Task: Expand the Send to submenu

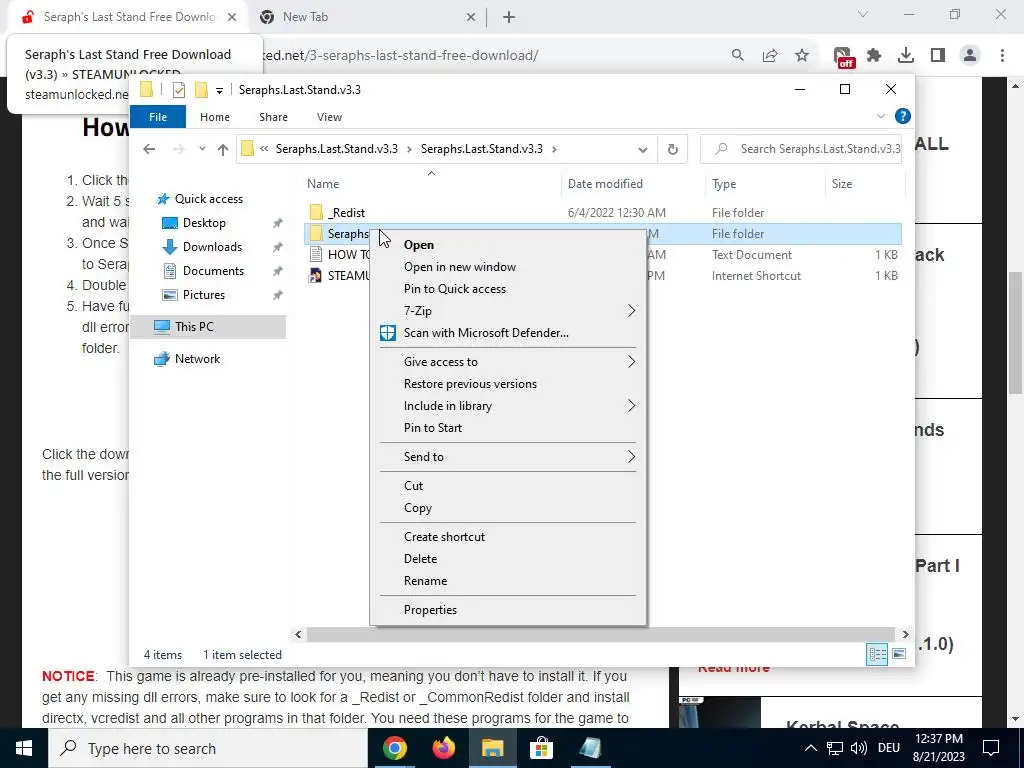Action: [x=508, y=456]
